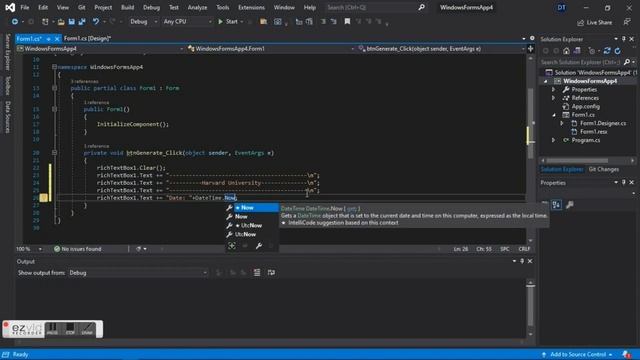Image resolution: width=640 pixels, height=360 pixels.
Task: Collapse the Form1.cs node
Action: click(554, 115)
